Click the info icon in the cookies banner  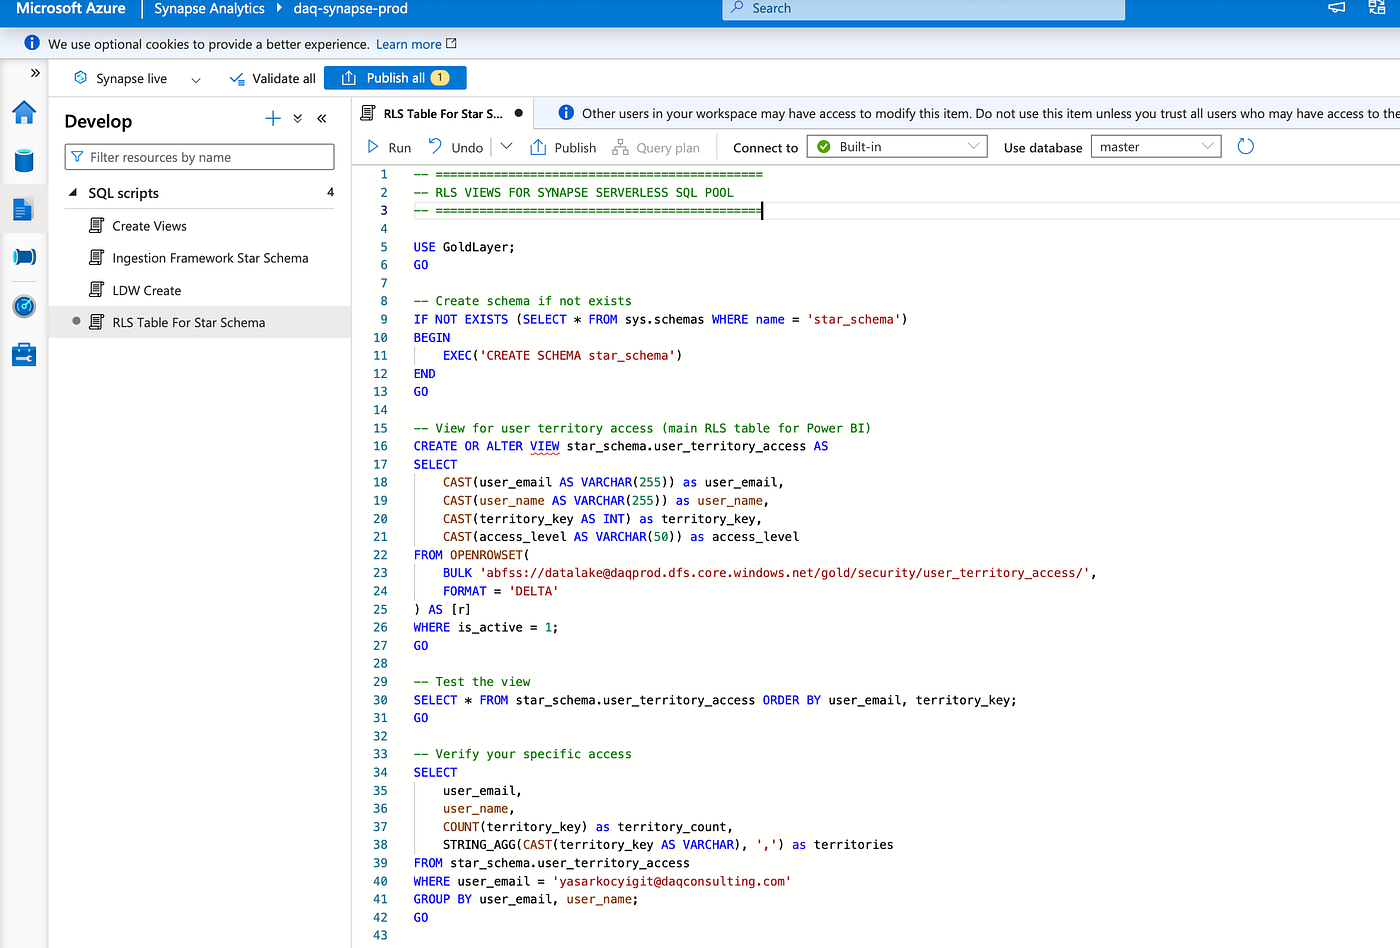click(32, 43)
